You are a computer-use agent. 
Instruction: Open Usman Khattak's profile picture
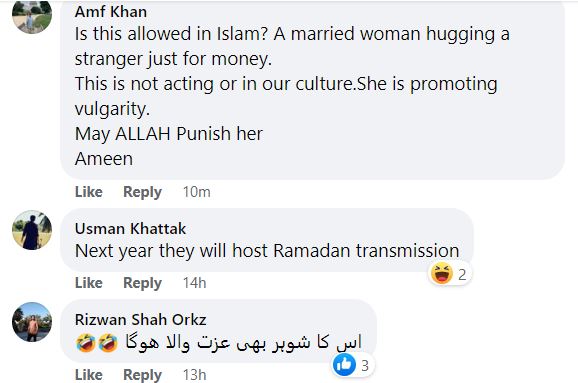(32, 230)
